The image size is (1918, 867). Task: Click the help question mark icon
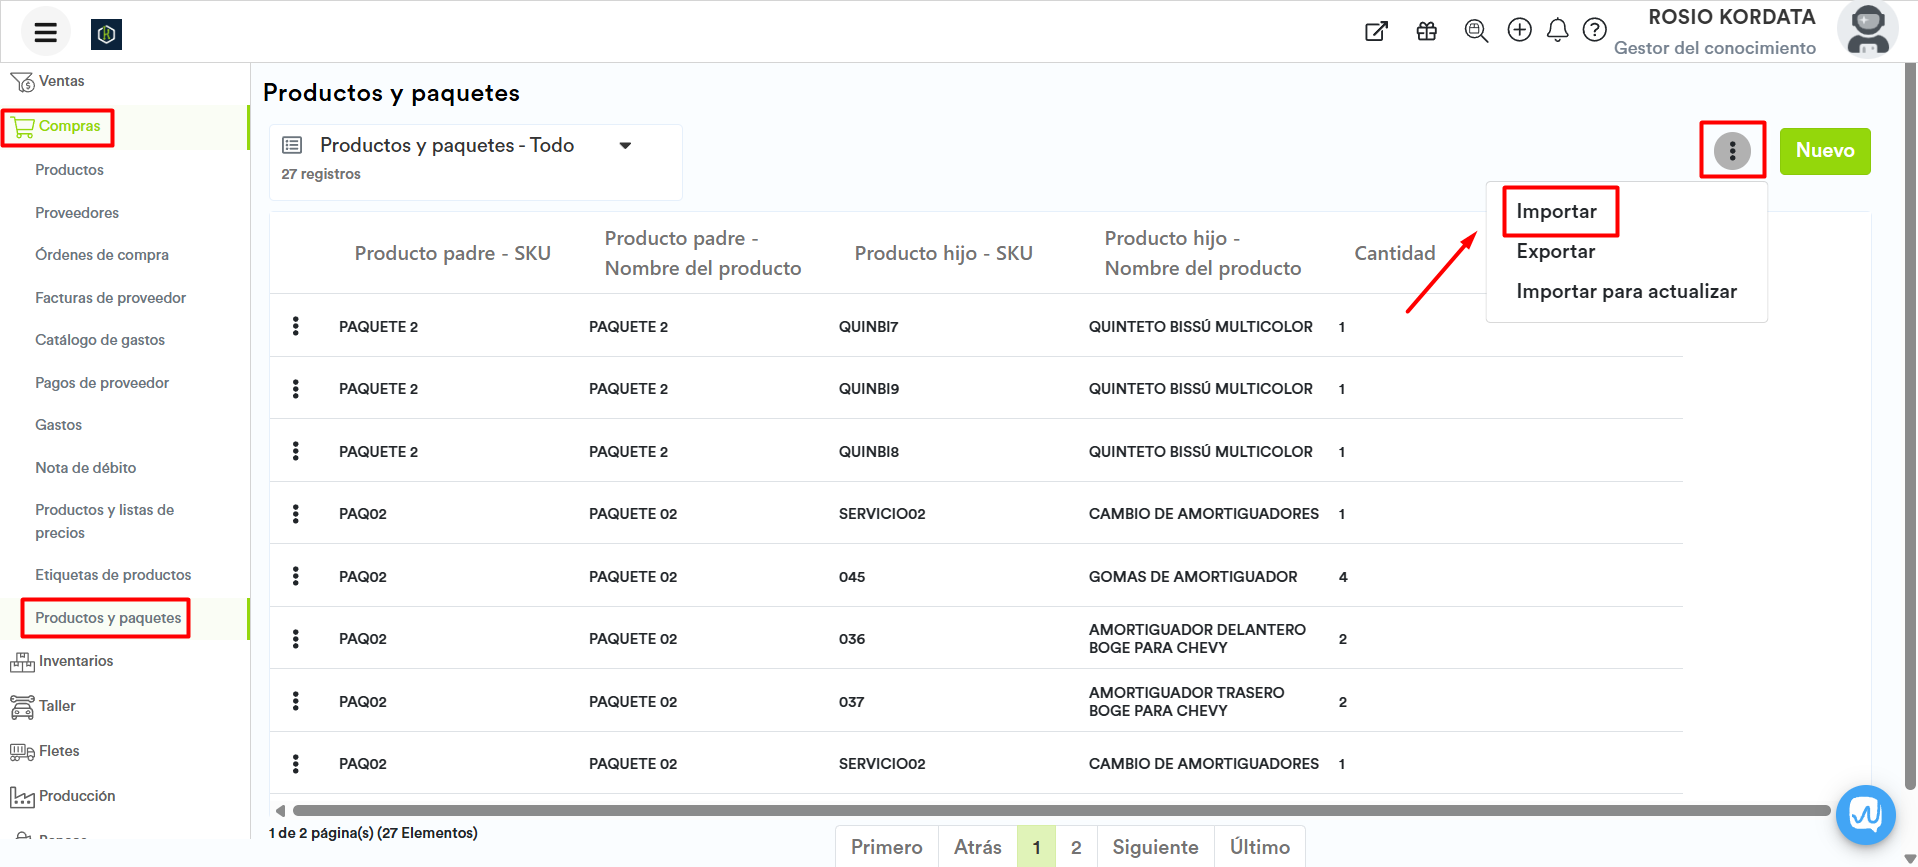pyautogui.click(x=1595, y=30)
